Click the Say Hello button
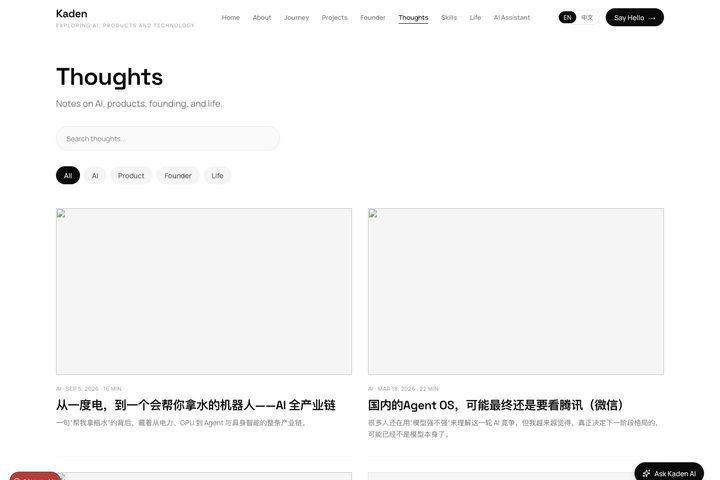 634,17
